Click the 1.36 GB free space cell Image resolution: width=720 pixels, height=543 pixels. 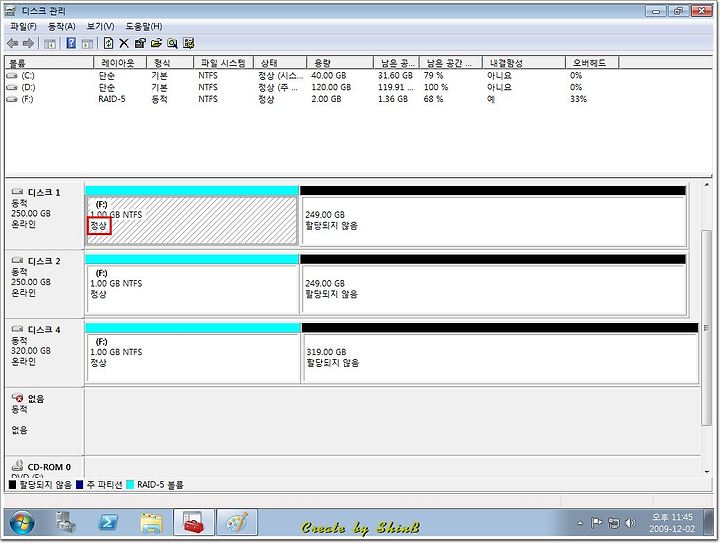click(x=393, y=99)
